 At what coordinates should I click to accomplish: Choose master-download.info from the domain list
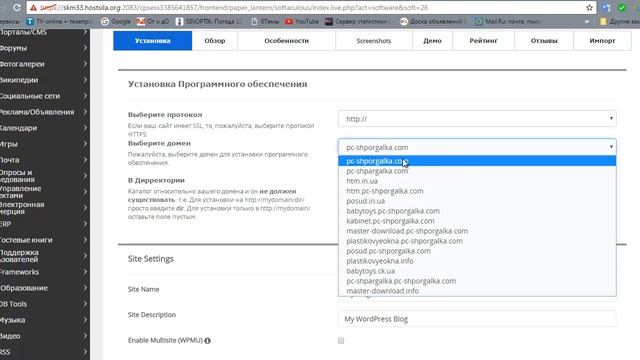point(477,291)
